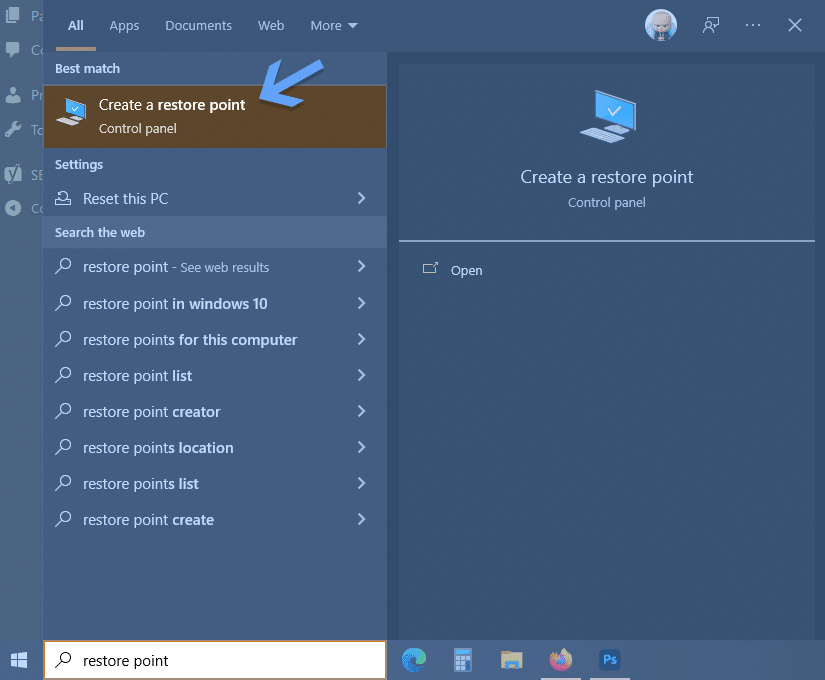Click the Reset this PC settings icon
The height and width of the screenshot is (680, 825).
(x=63, y=198)
